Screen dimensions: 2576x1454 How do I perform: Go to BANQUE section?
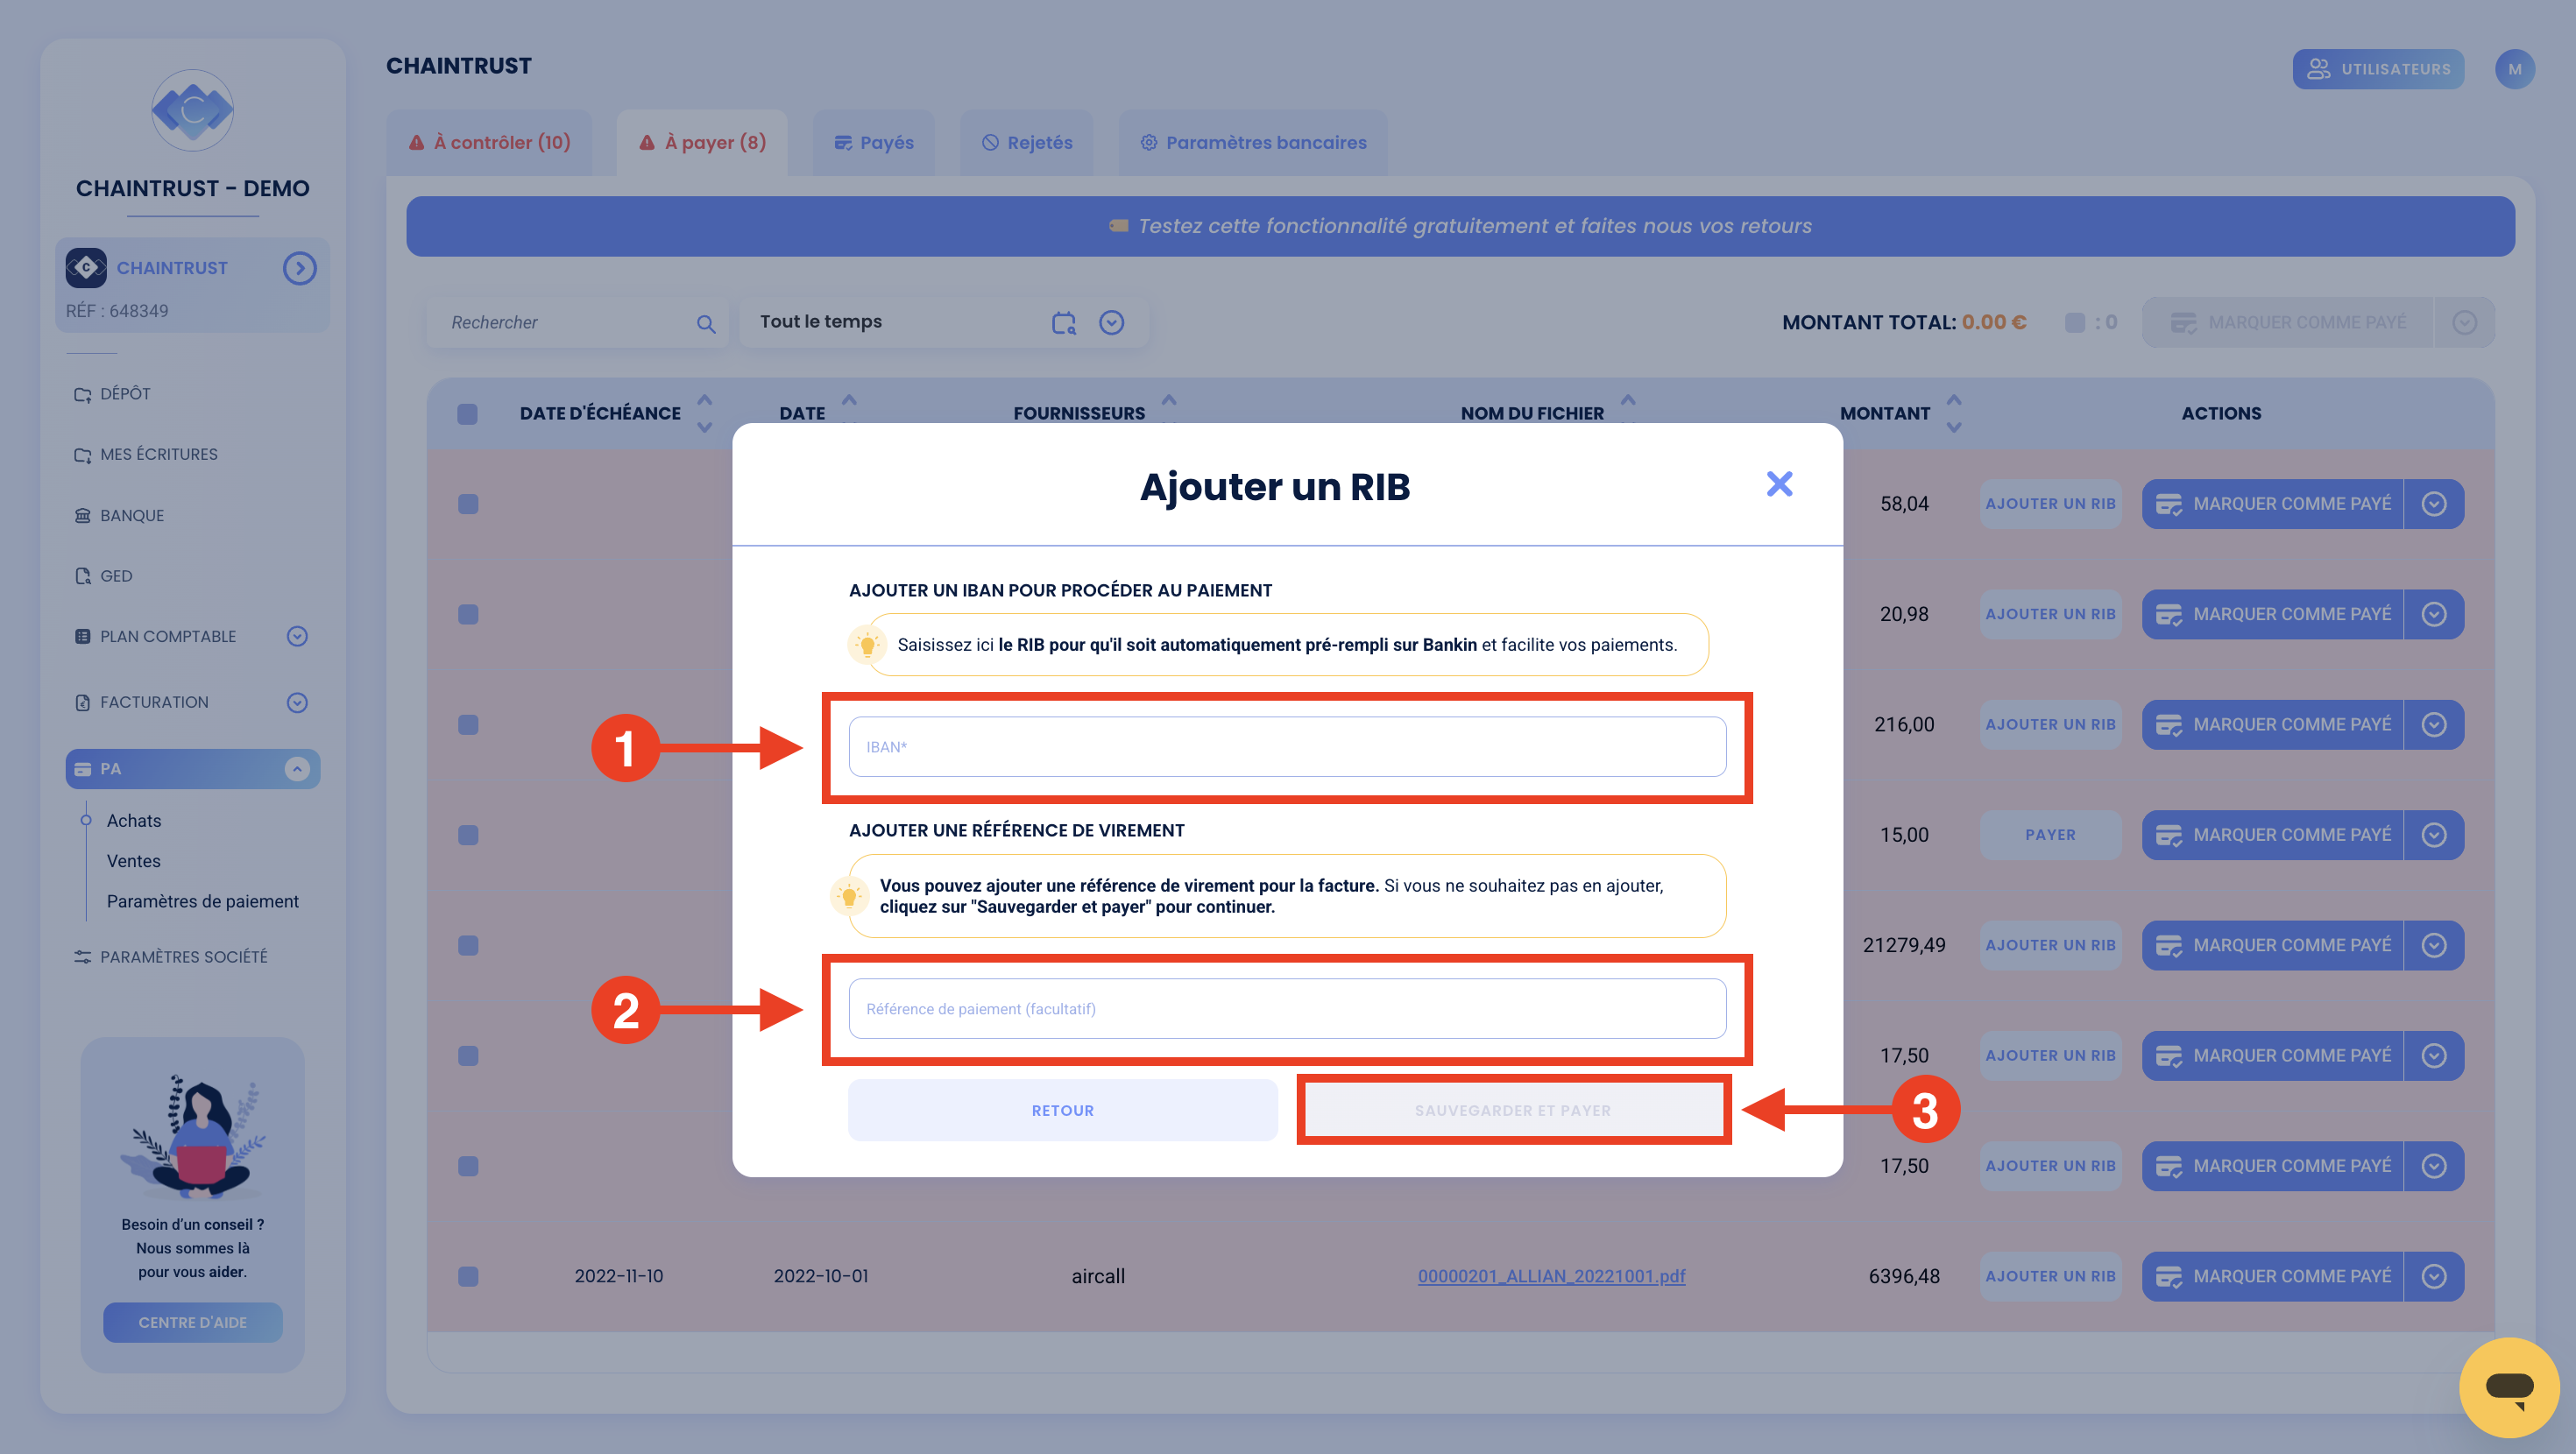pyautogui.click(x=119, y=515)
